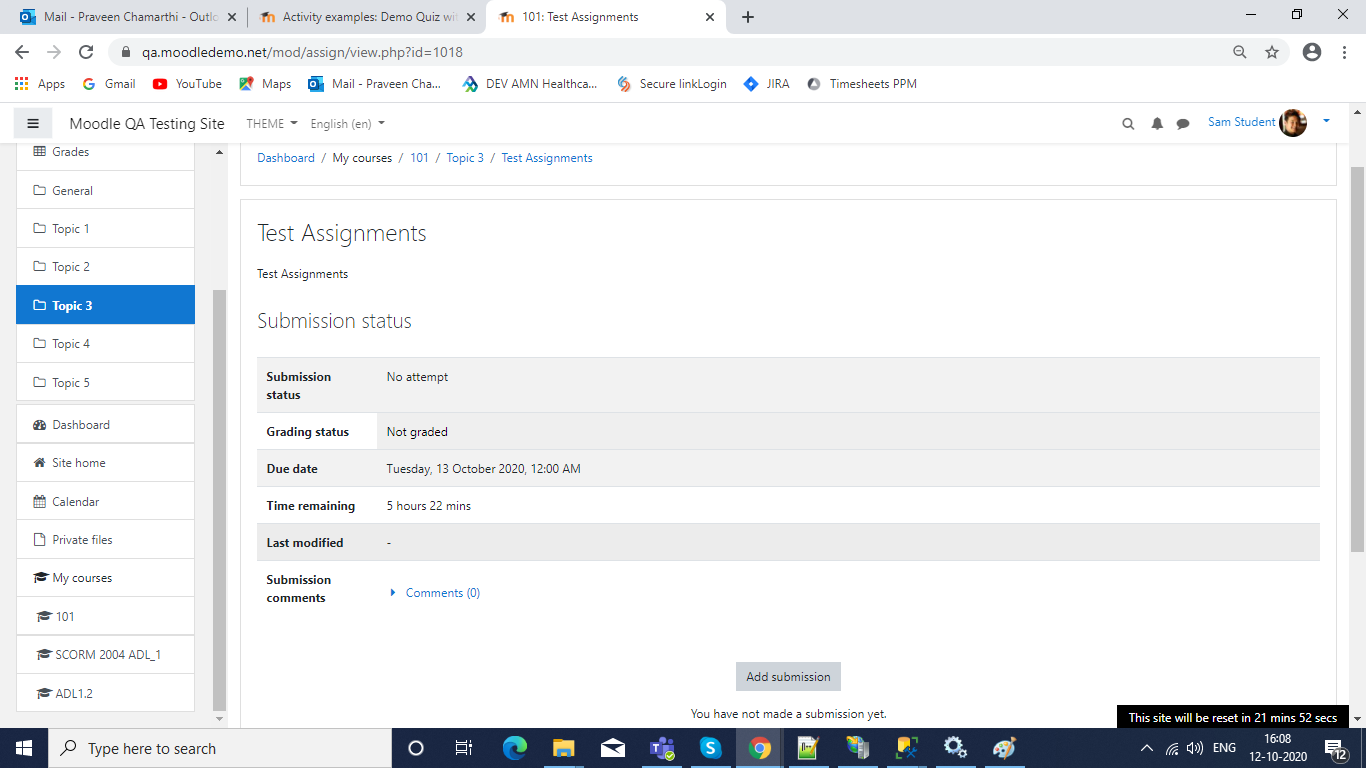The height and width of the screenshot is (768, 1366).
Task: Open File Explorer from the taskbar
Action: (x=564, y=748)
